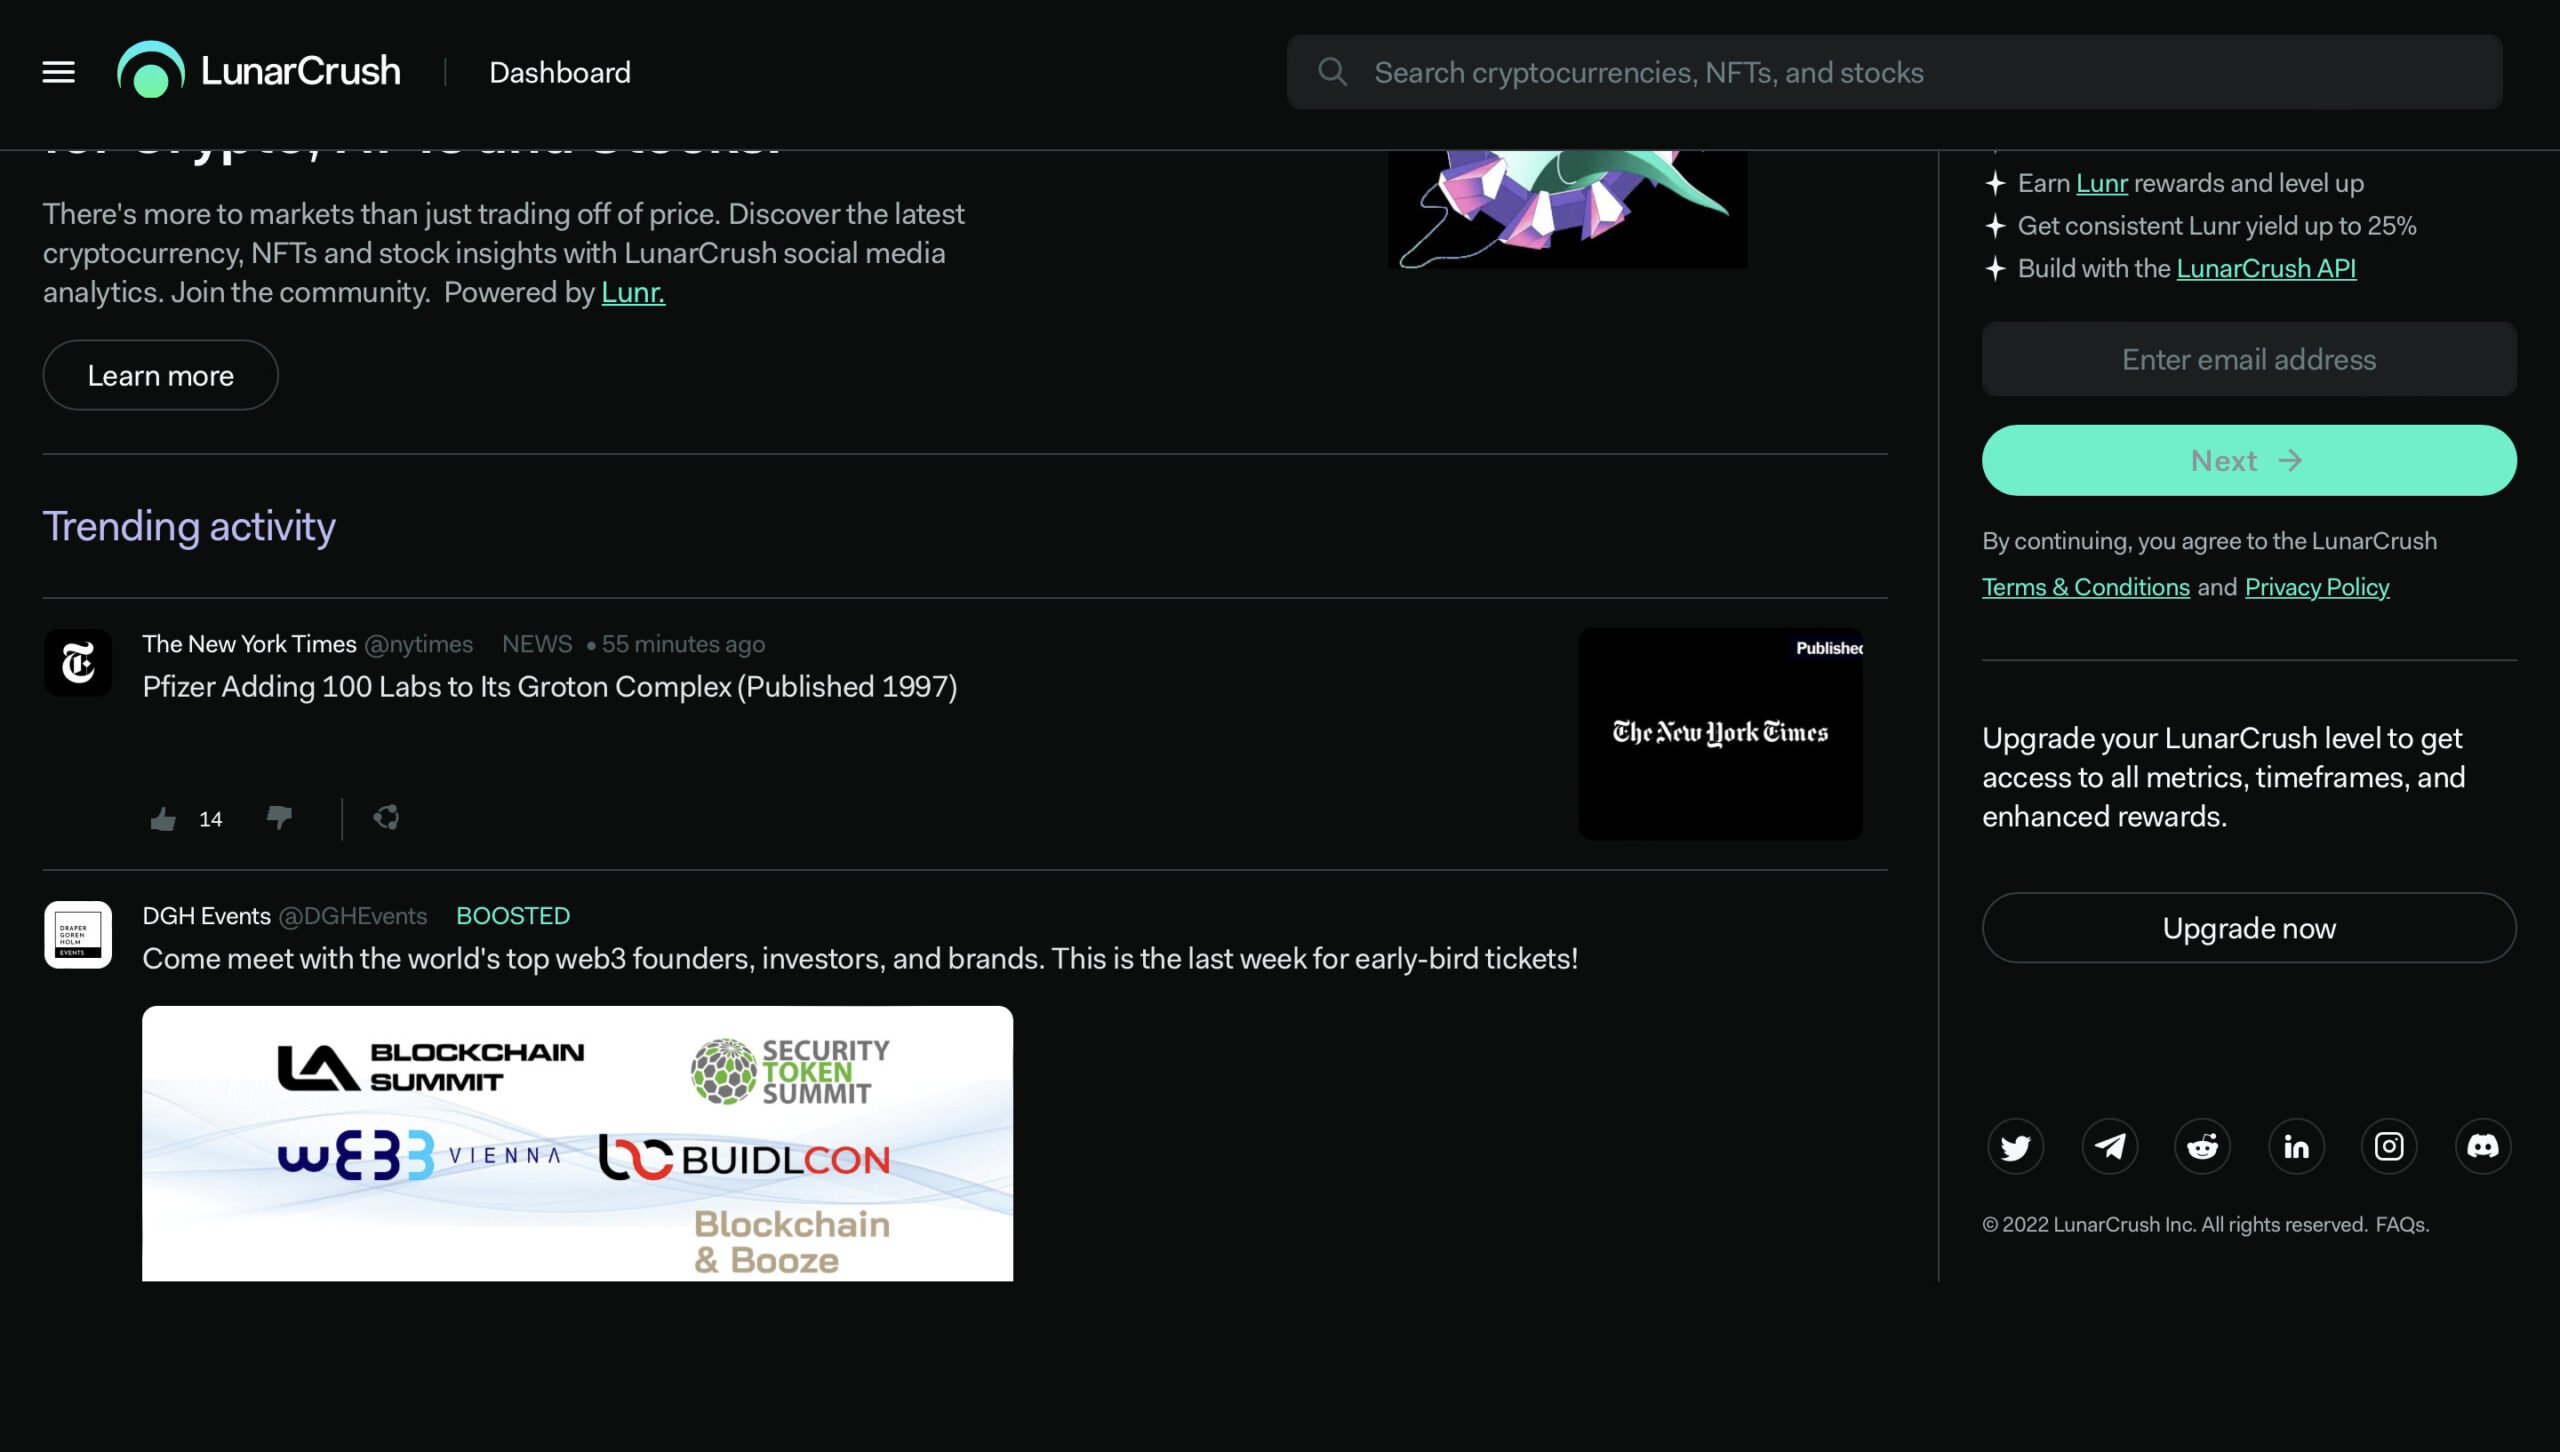
Task: Open LunarCrush Instagram profile
Action: coord(2389,1146)
